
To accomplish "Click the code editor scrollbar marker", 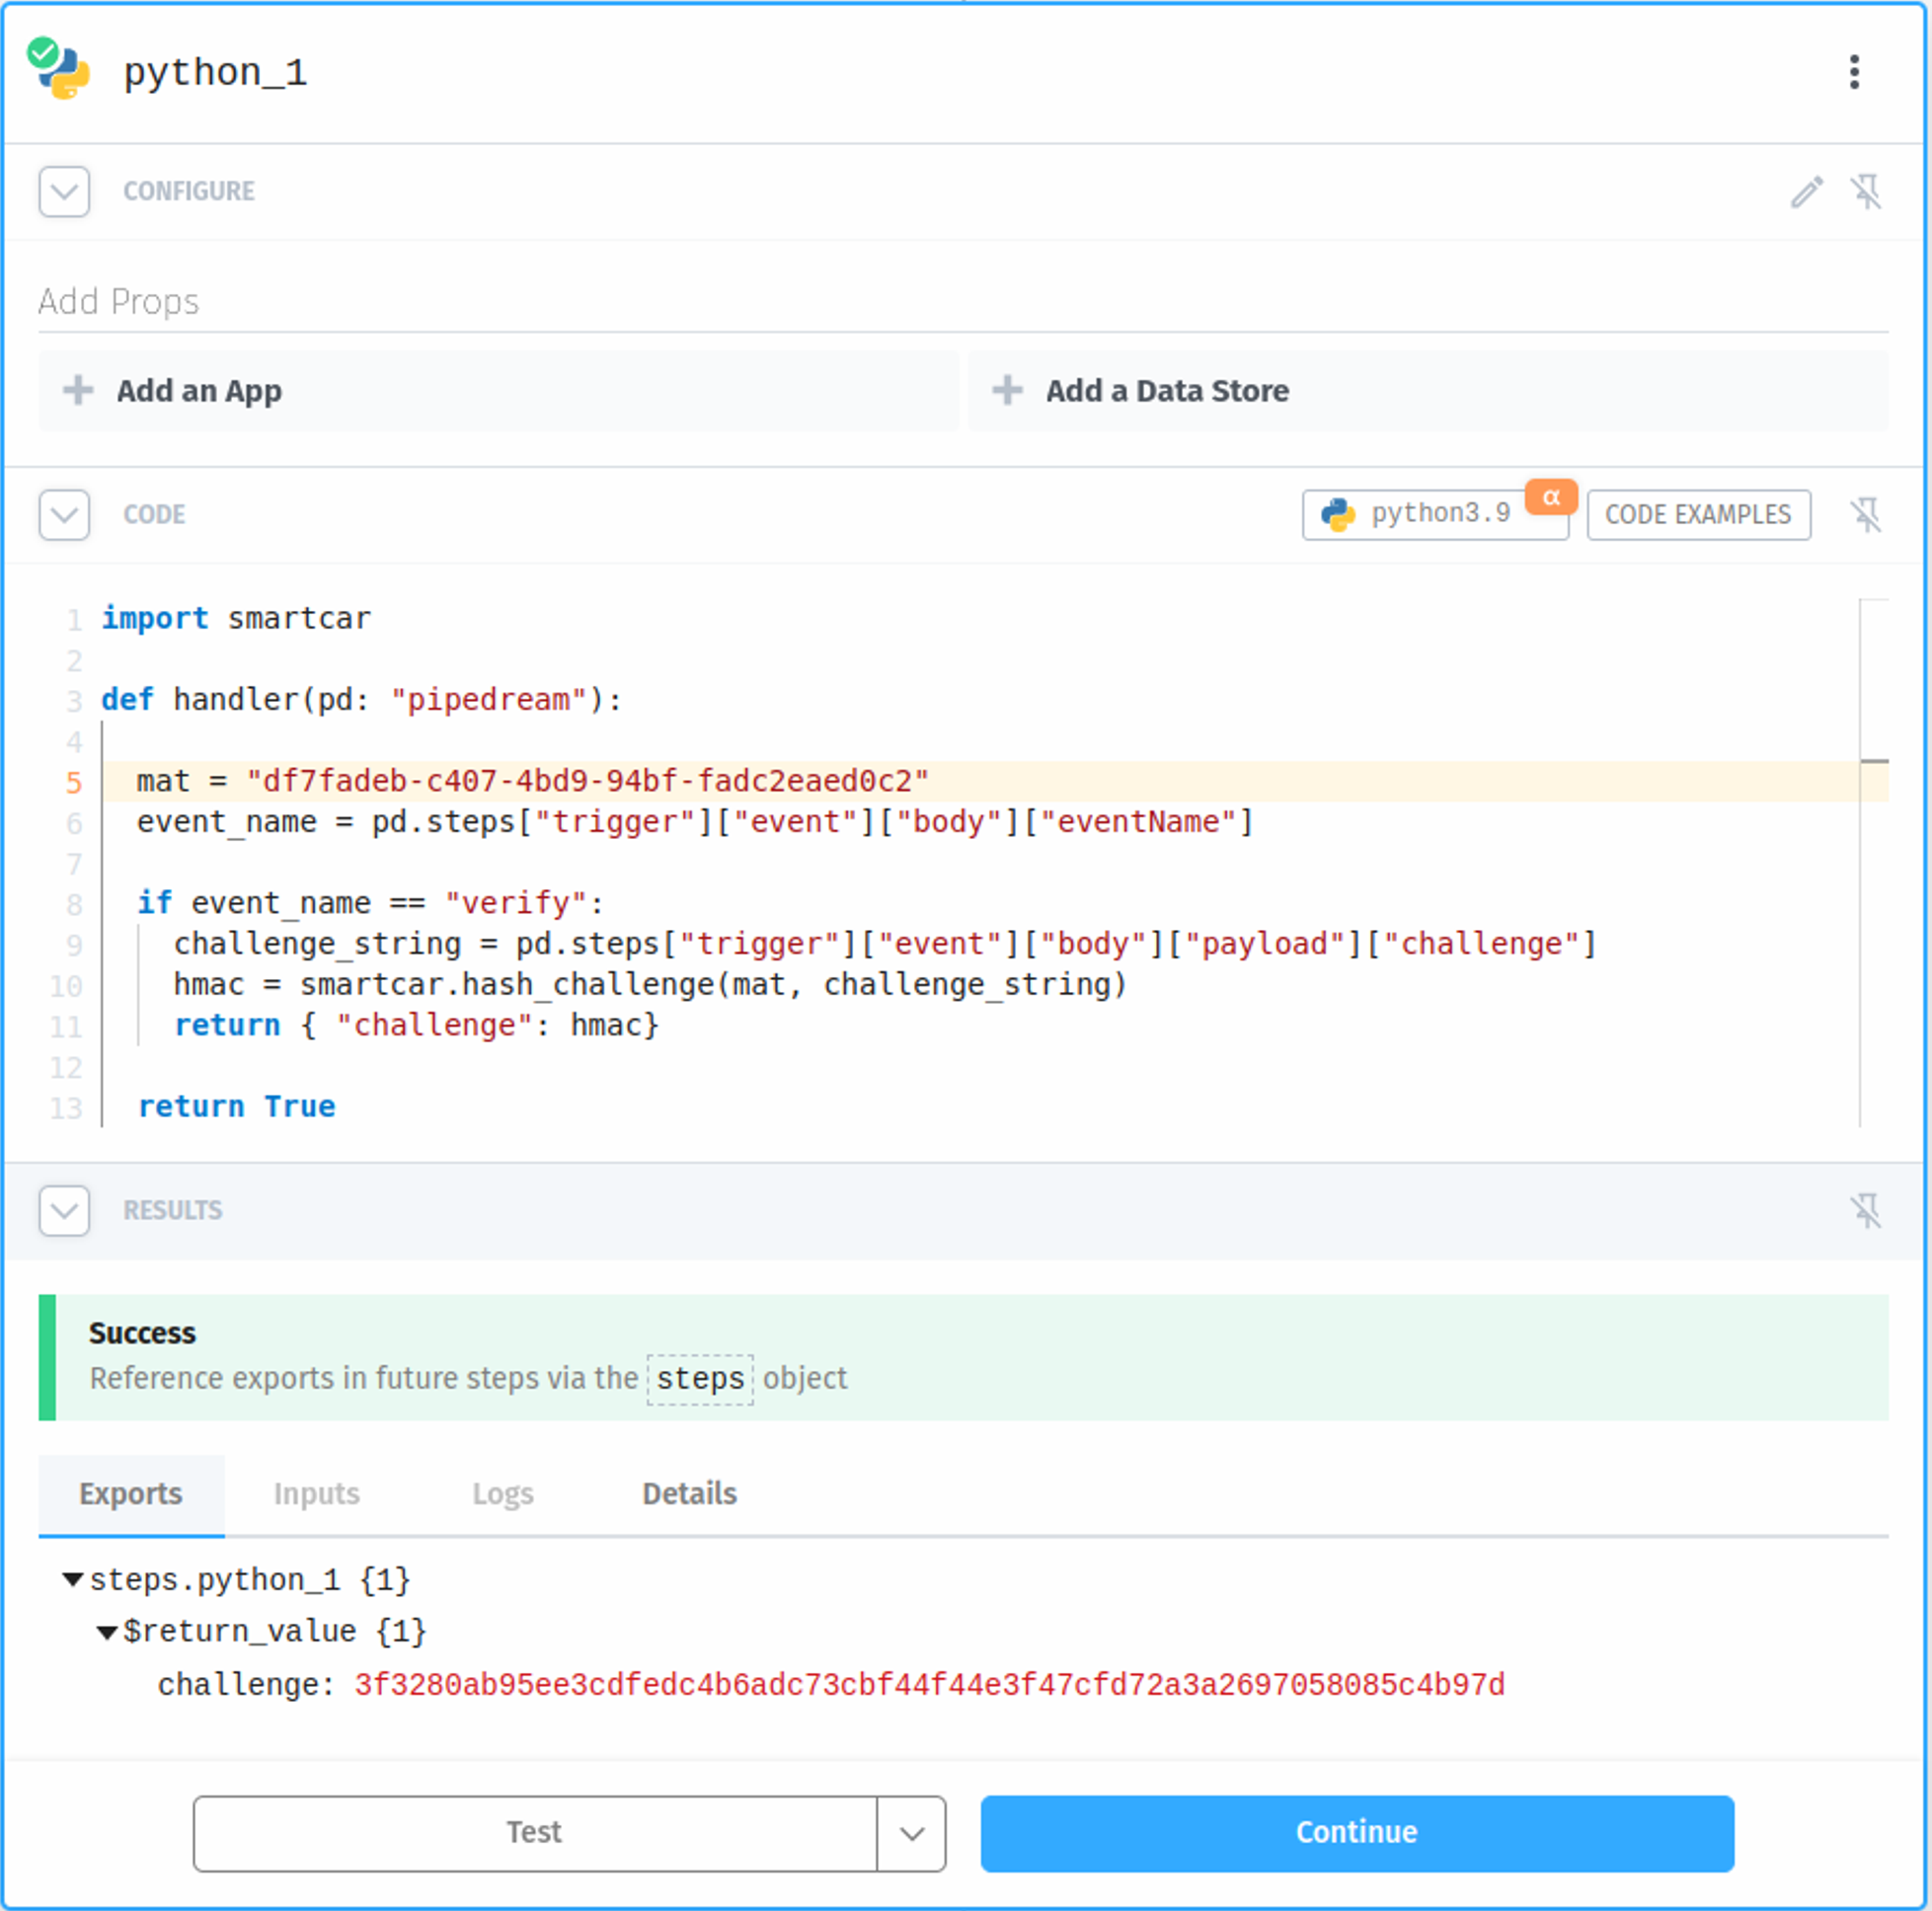I will (x=1874, y=762).
